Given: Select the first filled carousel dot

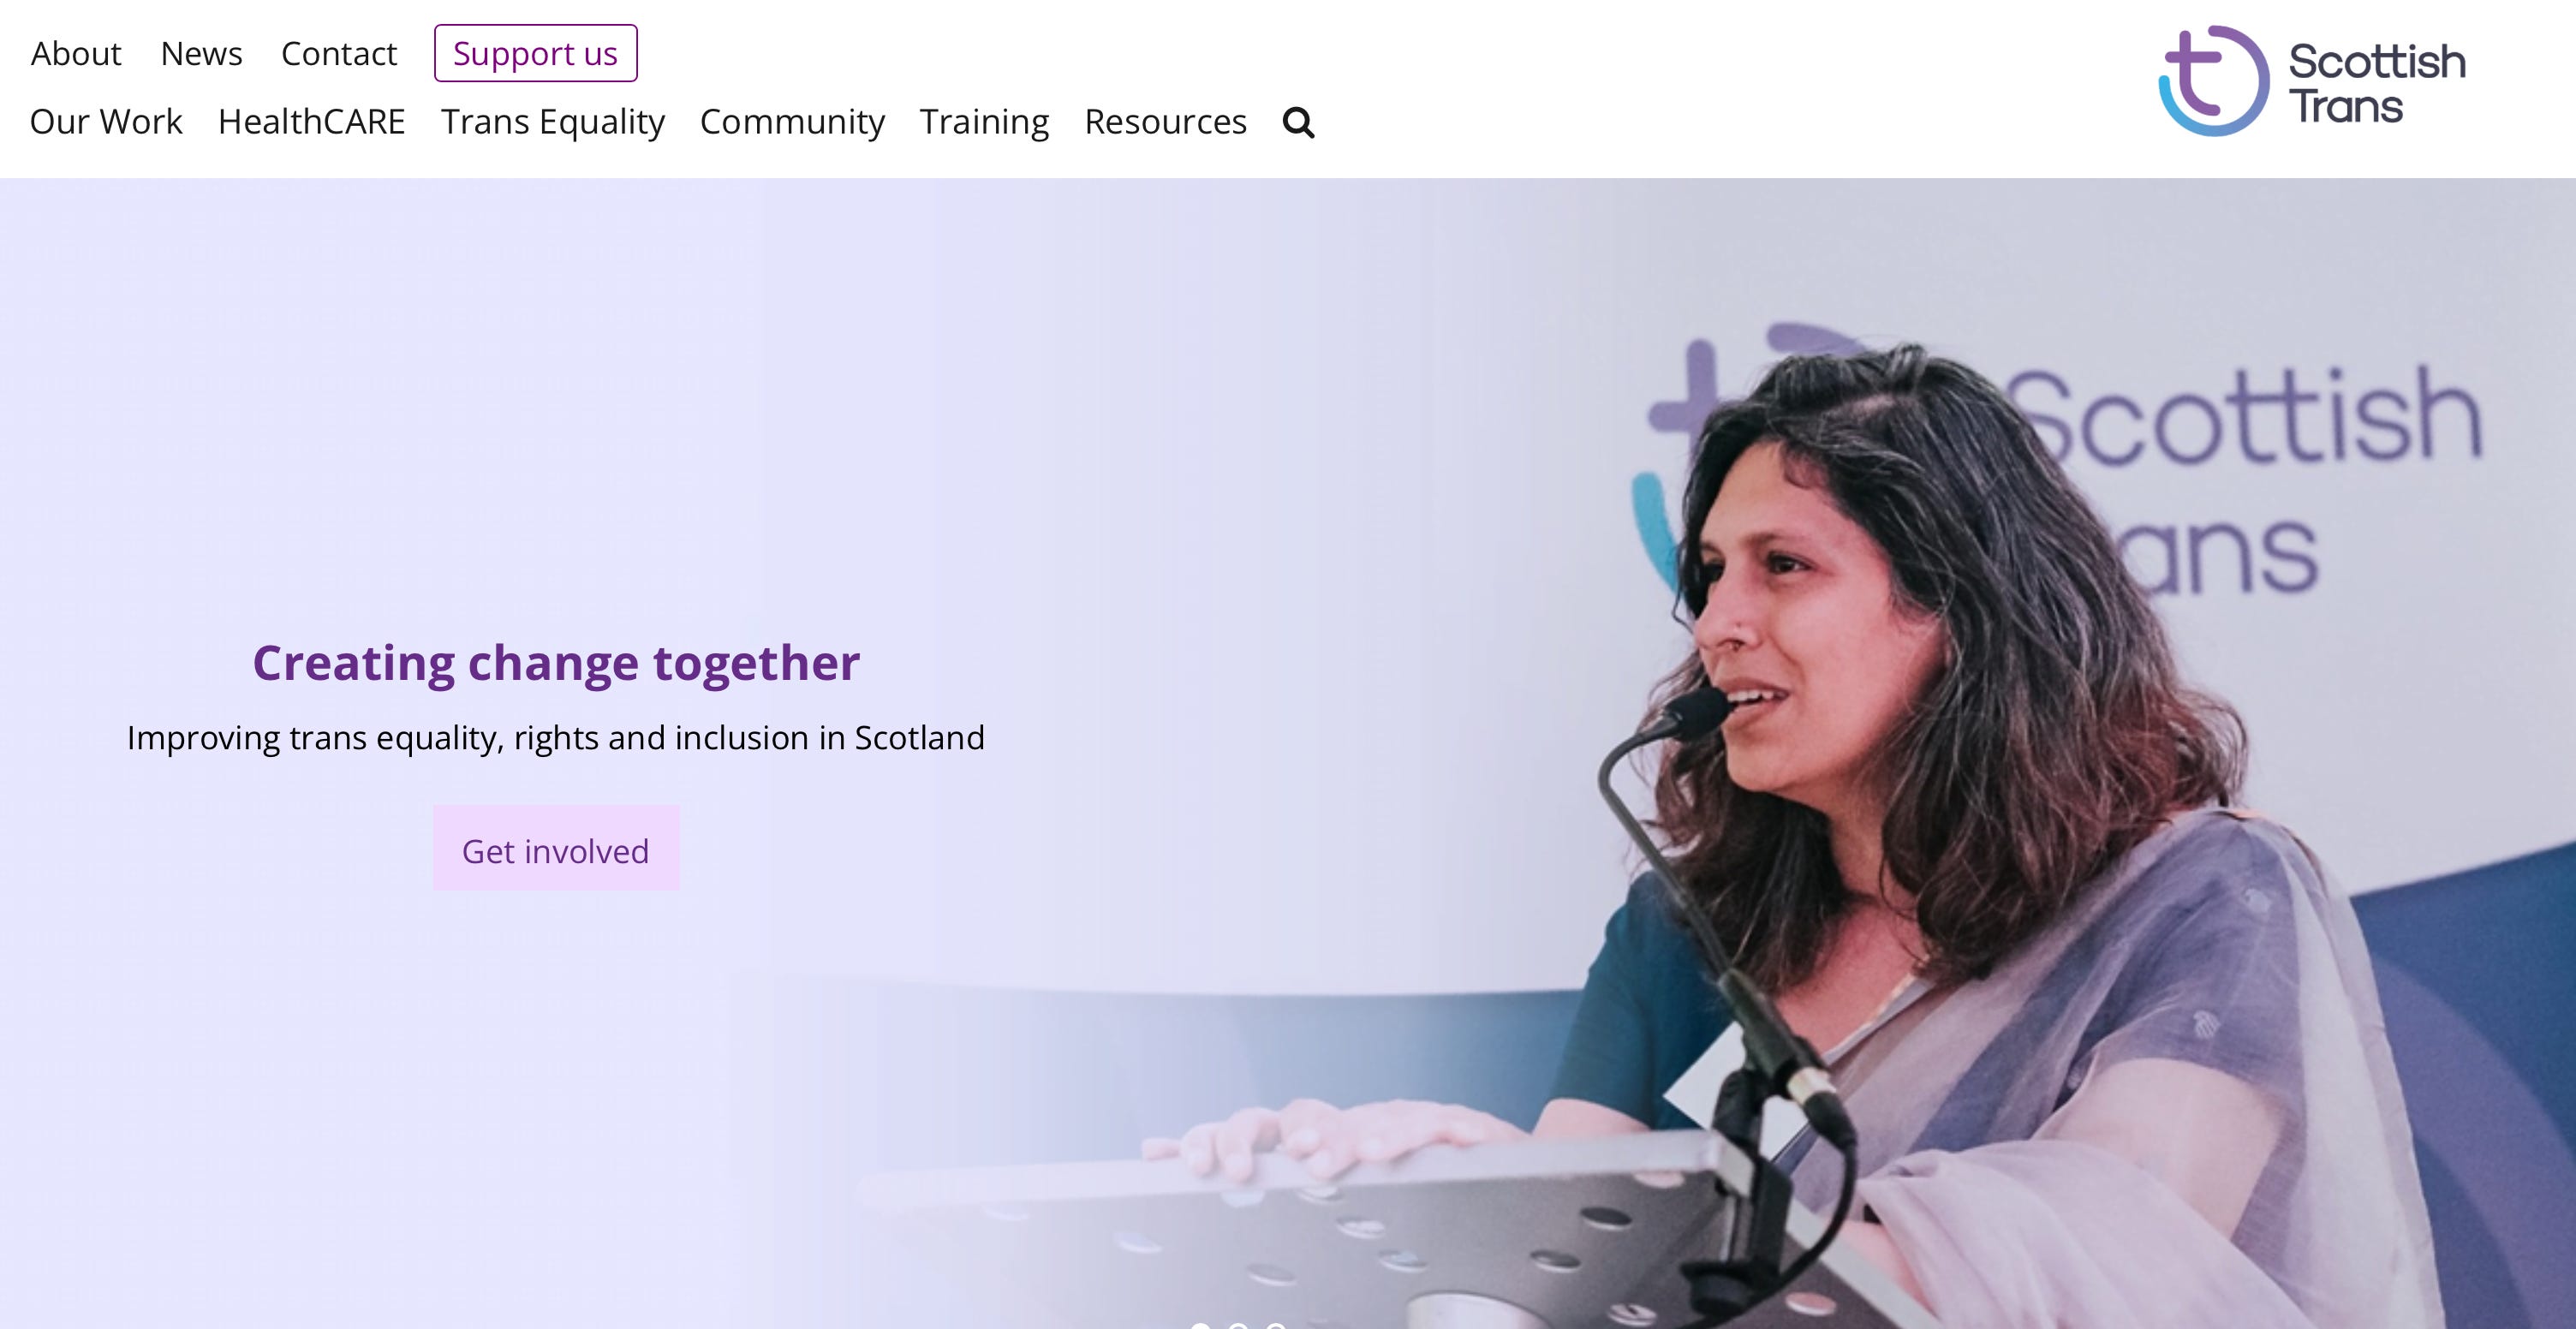Looking at the screenshot, I should [x=1200, y=1325].
